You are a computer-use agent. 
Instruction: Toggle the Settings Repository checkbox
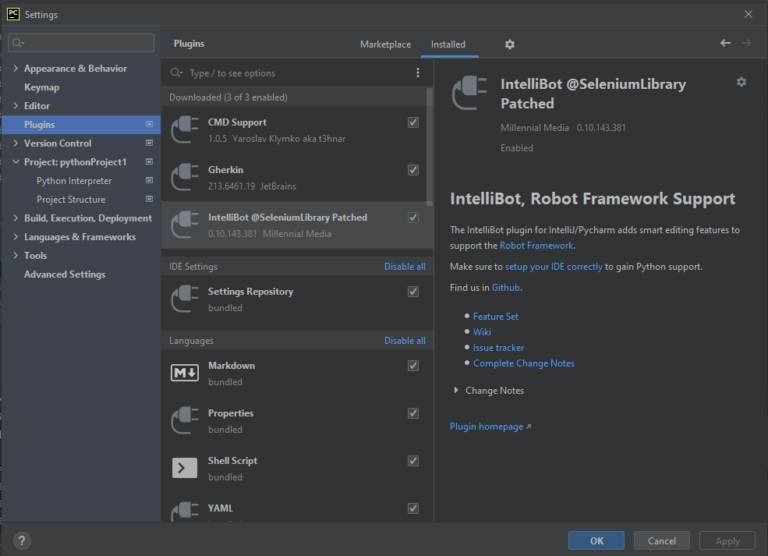(413, 292)
